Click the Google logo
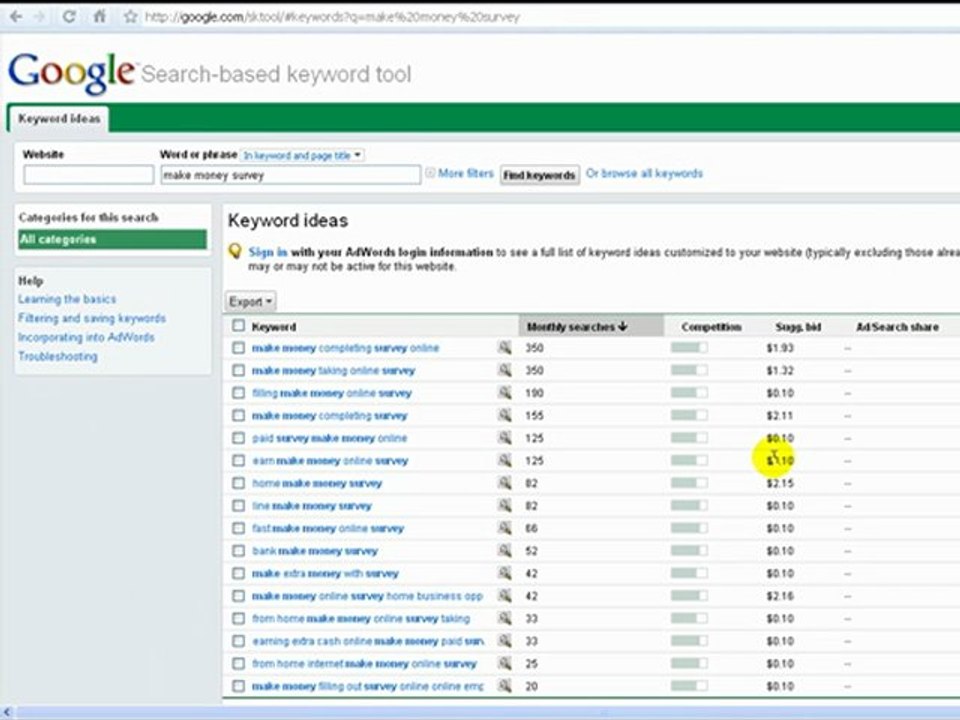 click(71, 73)
